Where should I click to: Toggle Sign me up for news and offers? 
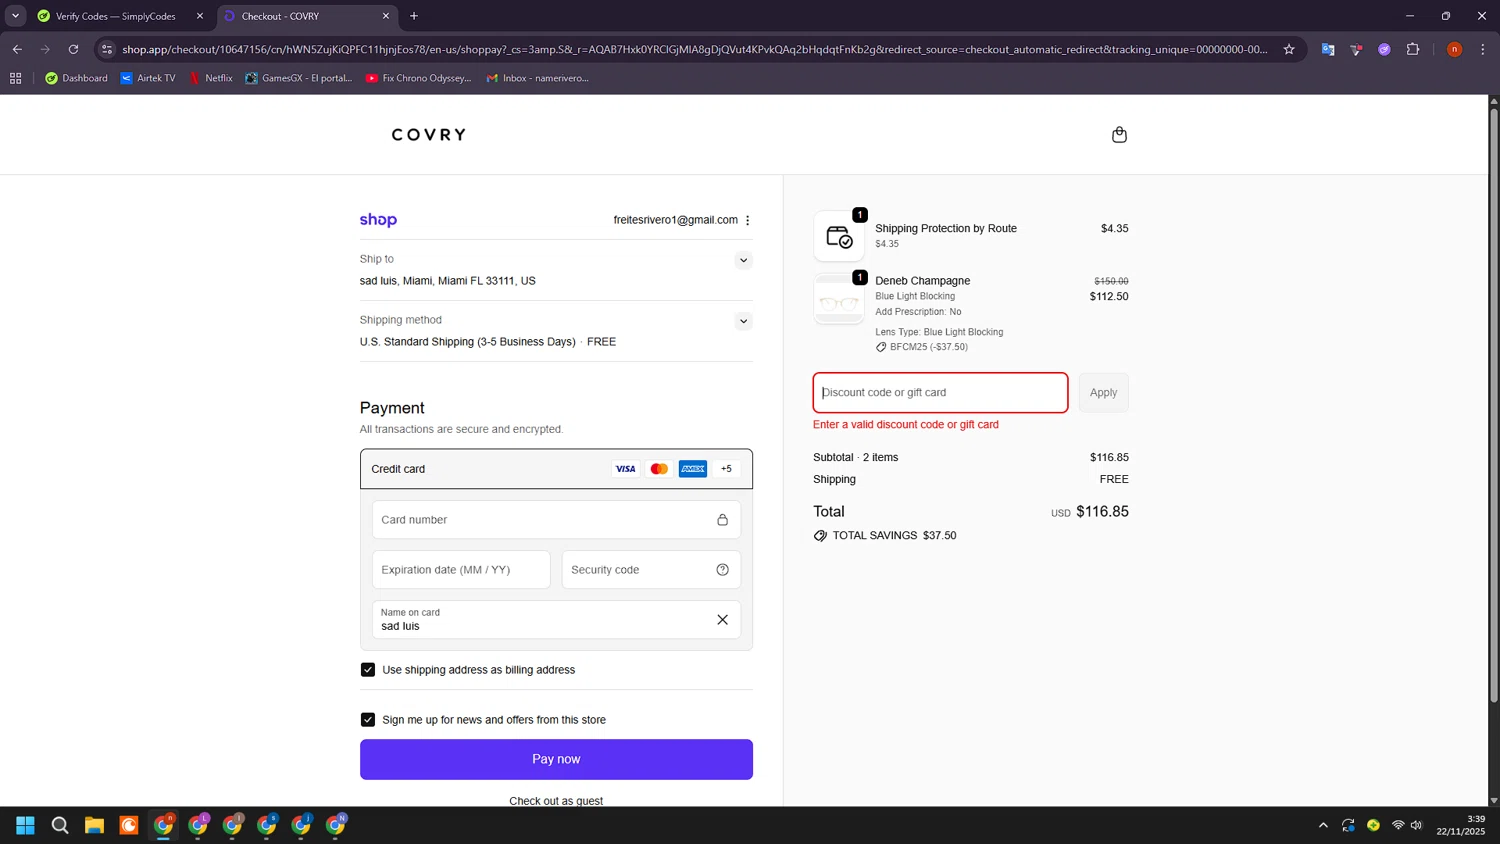point(368,720)
